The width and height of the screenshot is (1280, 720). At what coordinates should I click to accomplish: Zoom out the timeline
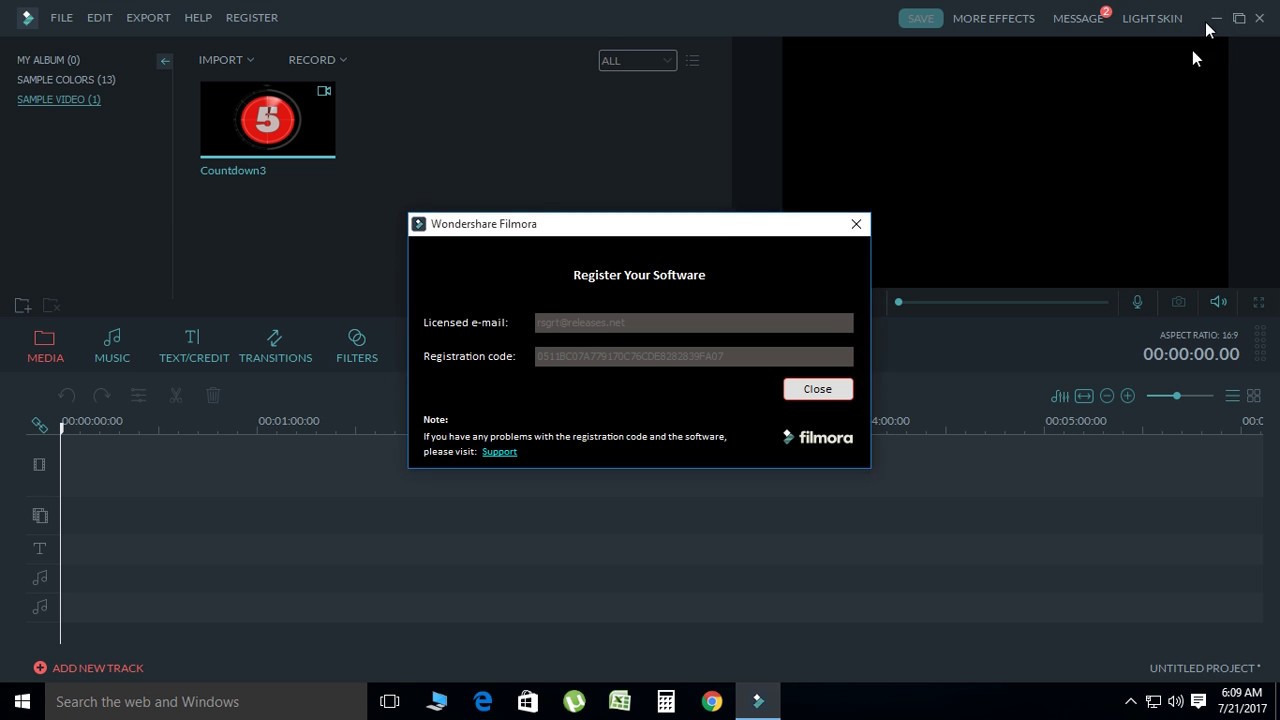point(1107,396)
